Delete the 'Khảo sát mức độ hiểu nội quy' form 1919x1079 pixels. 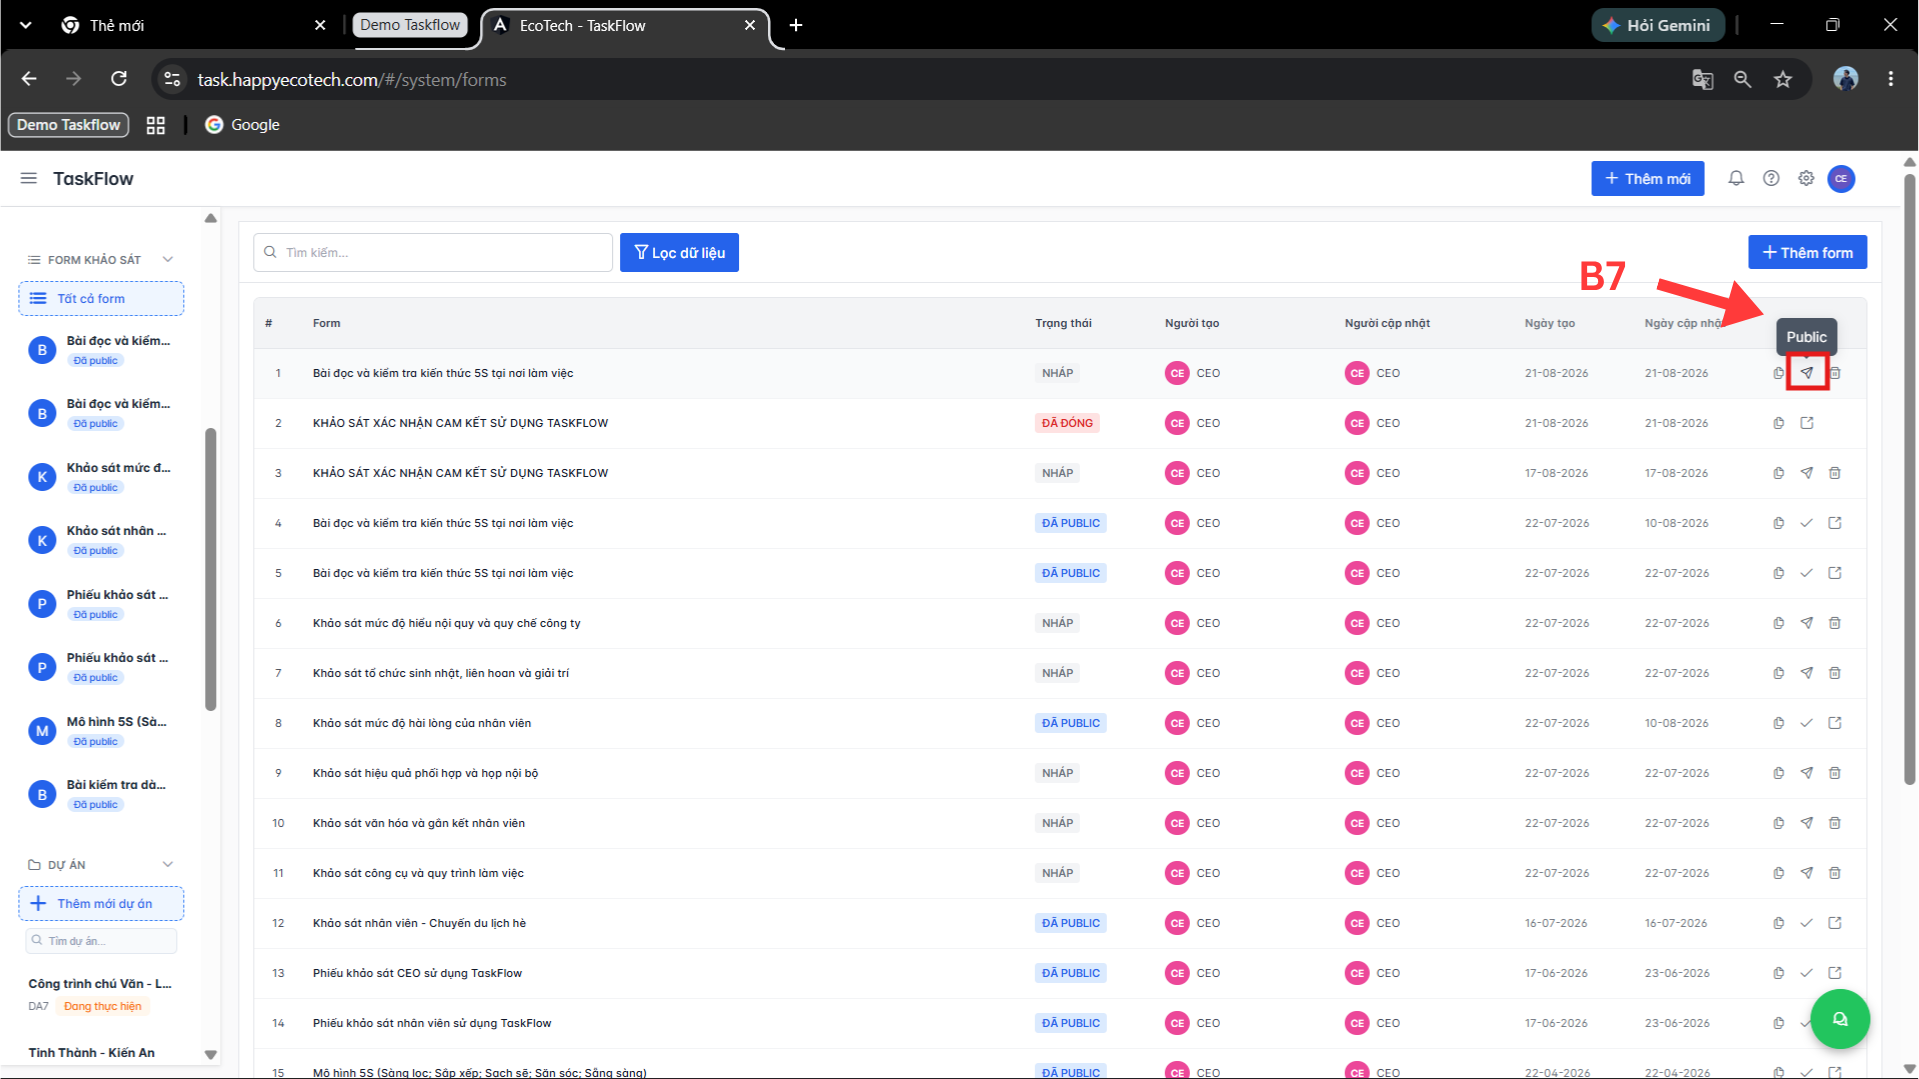tap(1835, 623)
